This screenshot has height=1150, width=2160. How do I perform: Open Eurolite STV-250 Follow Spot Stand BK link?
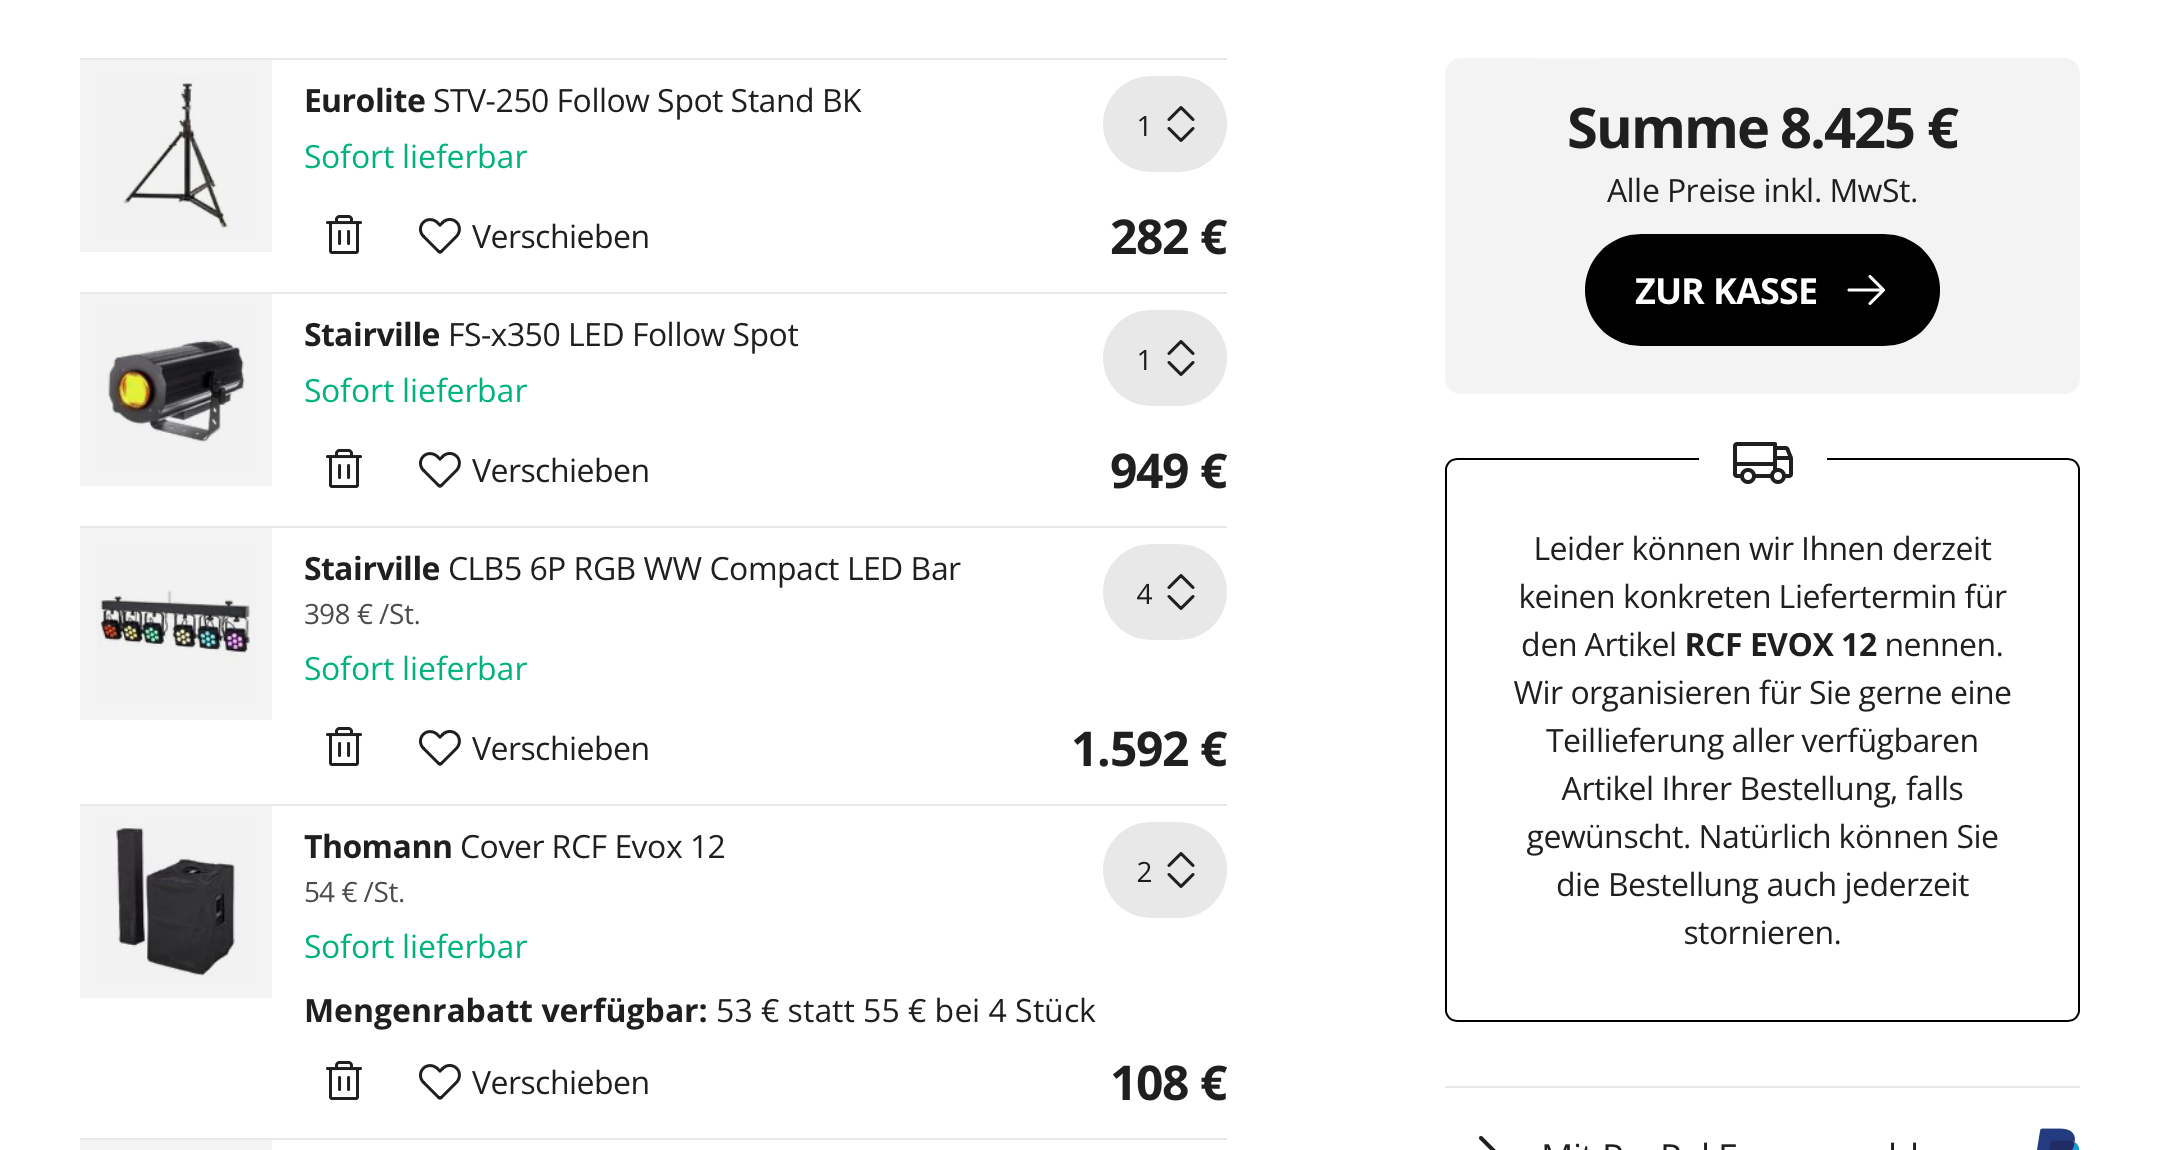[x=582, y=101]
